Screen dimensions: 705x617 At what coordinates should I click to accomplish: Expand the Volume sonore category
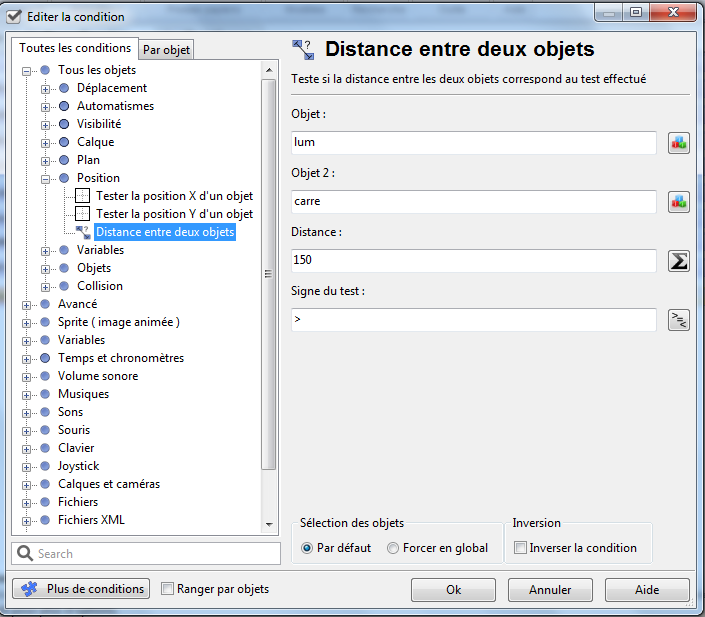27,377
